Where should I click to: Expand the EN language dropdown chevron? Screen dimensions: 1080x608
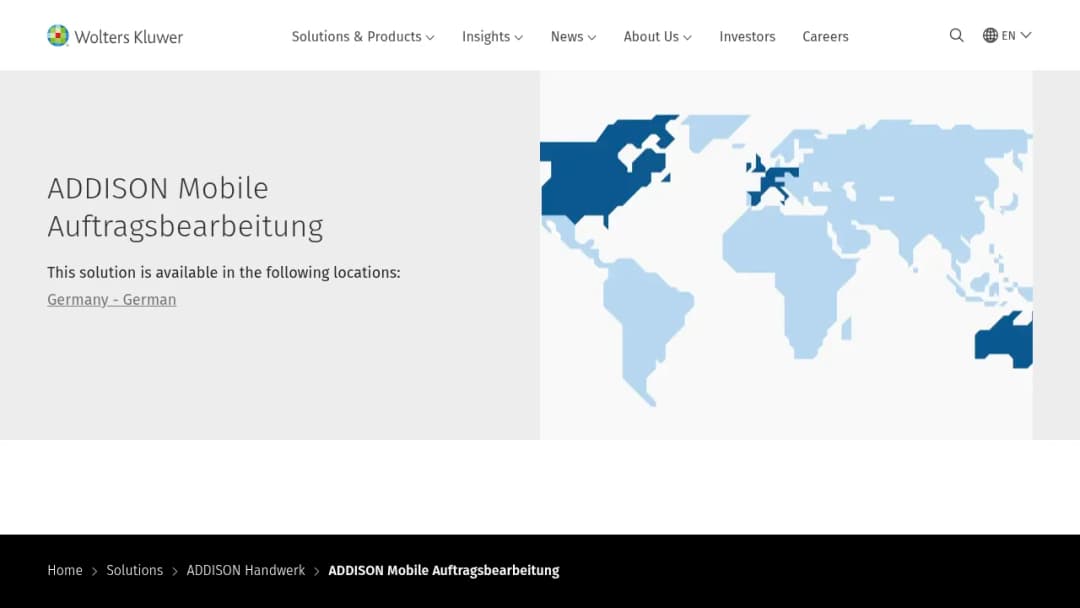click(1026, 35)
